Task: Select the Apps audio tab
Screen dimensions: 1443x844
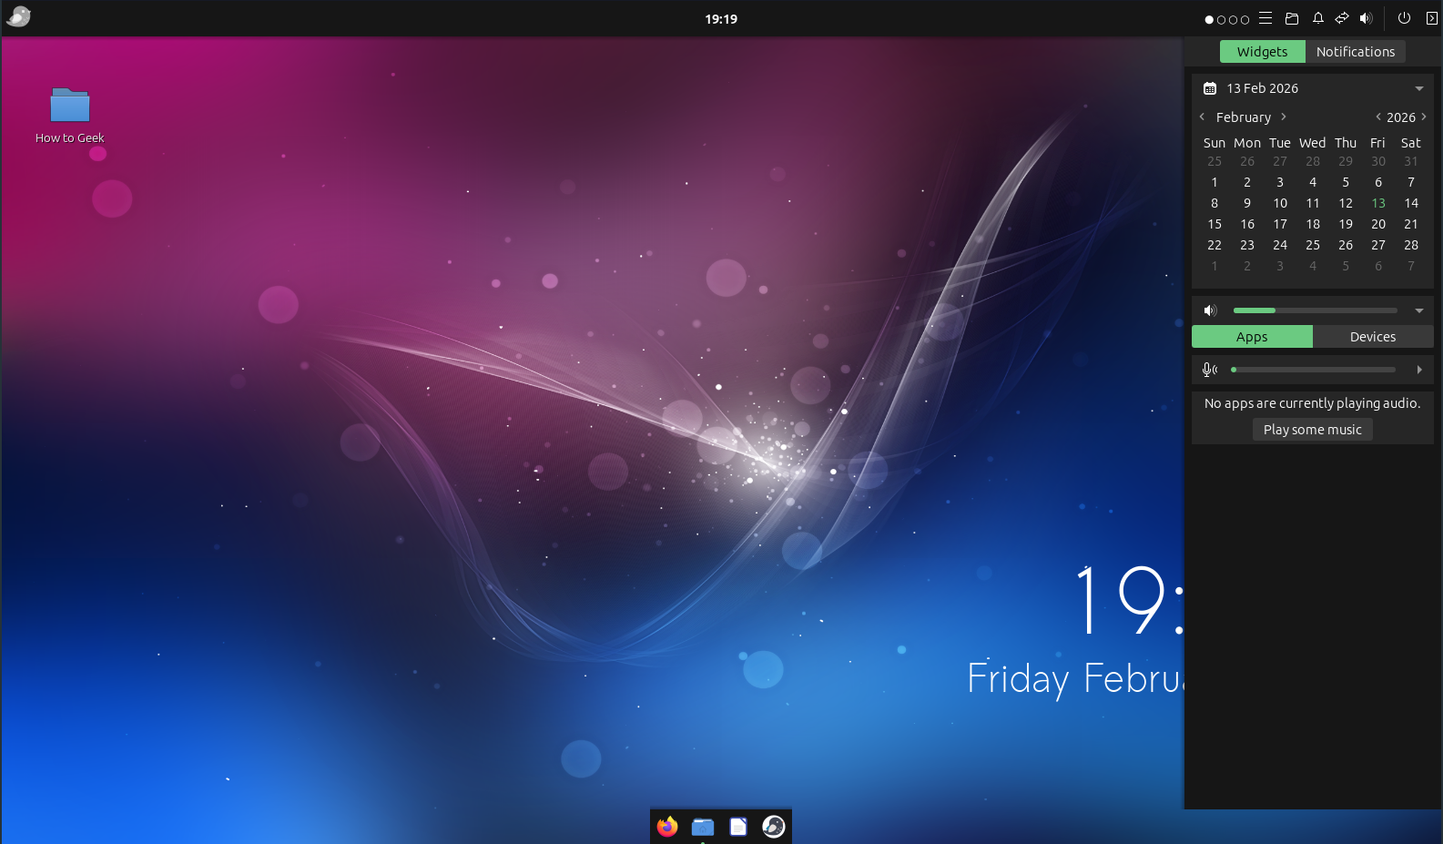Action: point(1252,337)
